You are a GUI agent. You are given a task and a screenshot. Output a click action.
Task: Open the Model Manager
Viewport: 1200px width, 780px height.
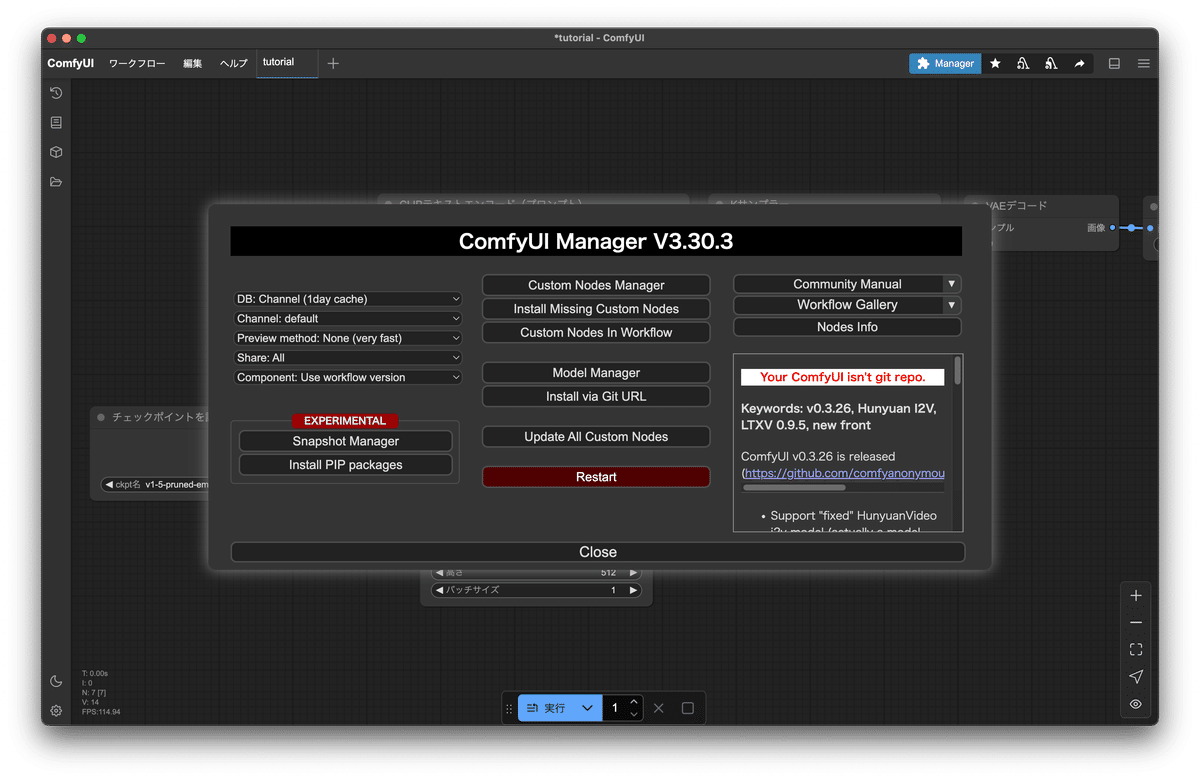coord(596,372)
